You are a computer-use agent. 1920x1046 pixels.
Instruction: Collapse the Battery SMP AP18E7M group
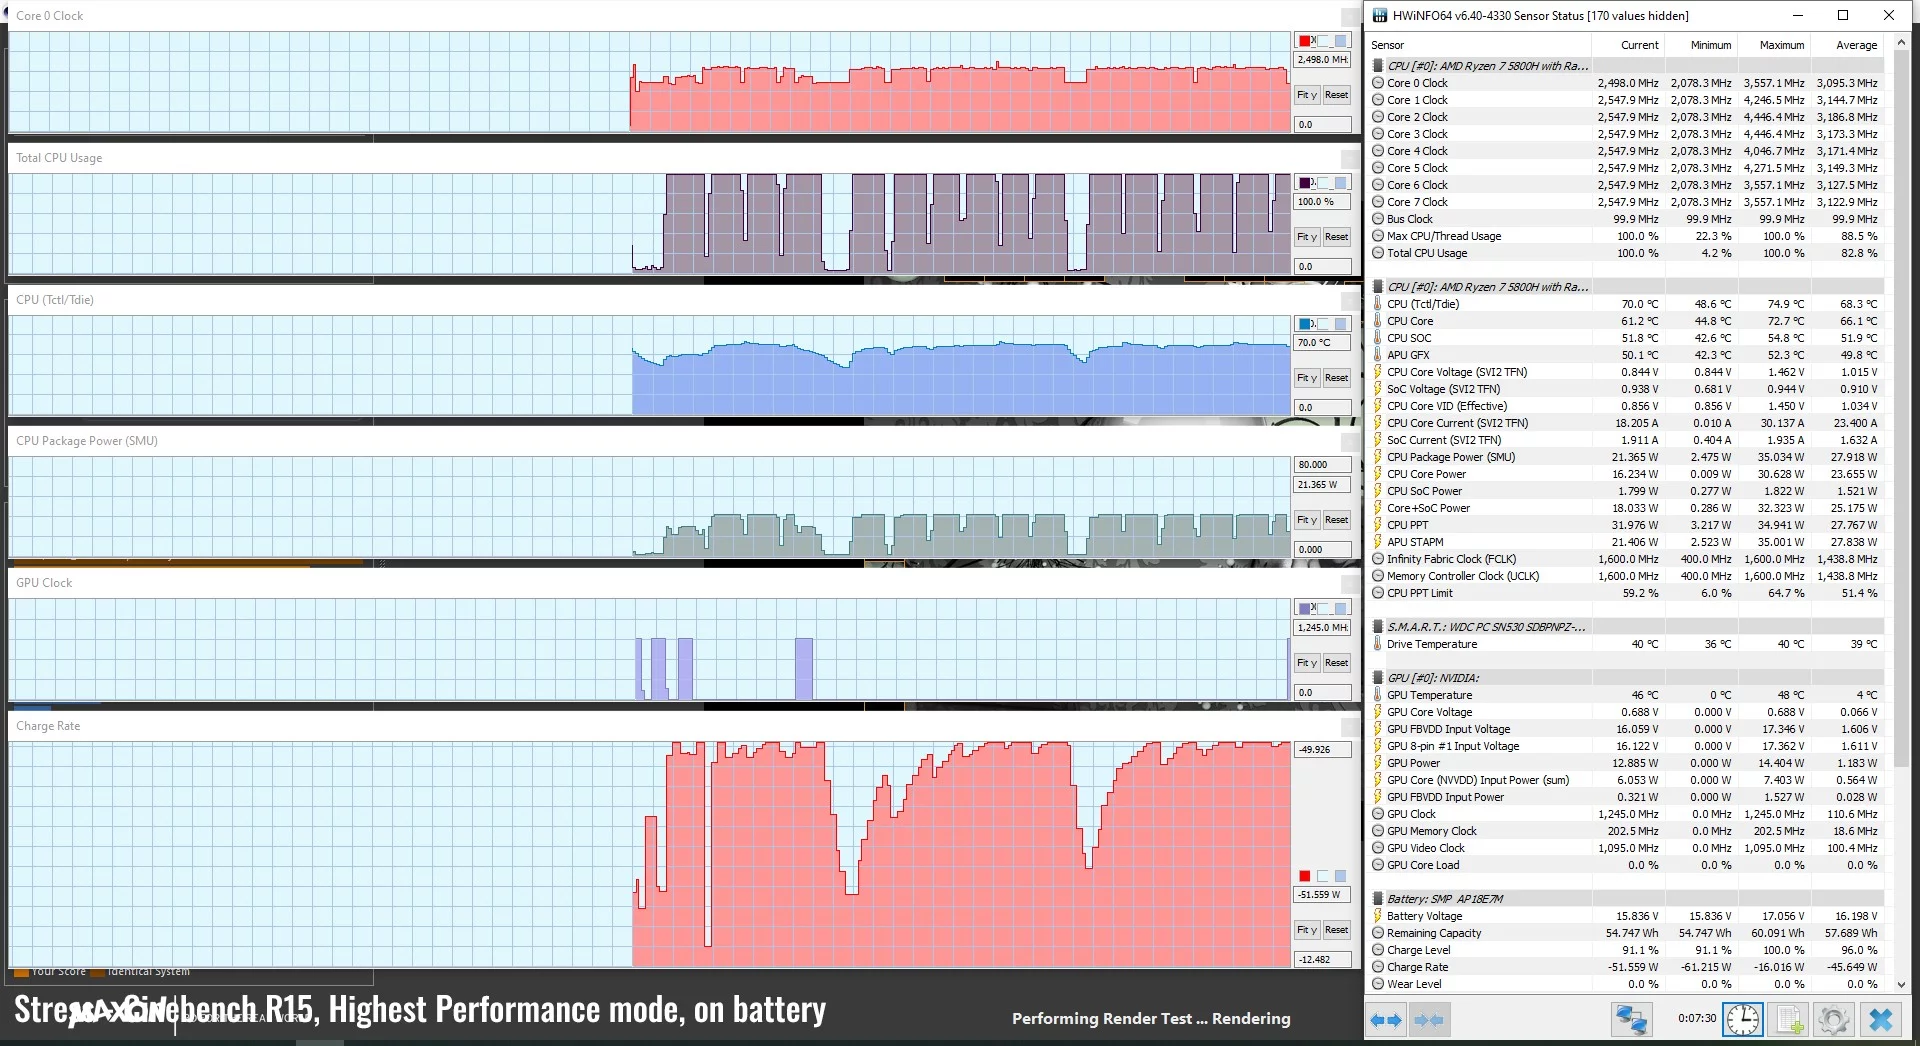pos(1445,898)
